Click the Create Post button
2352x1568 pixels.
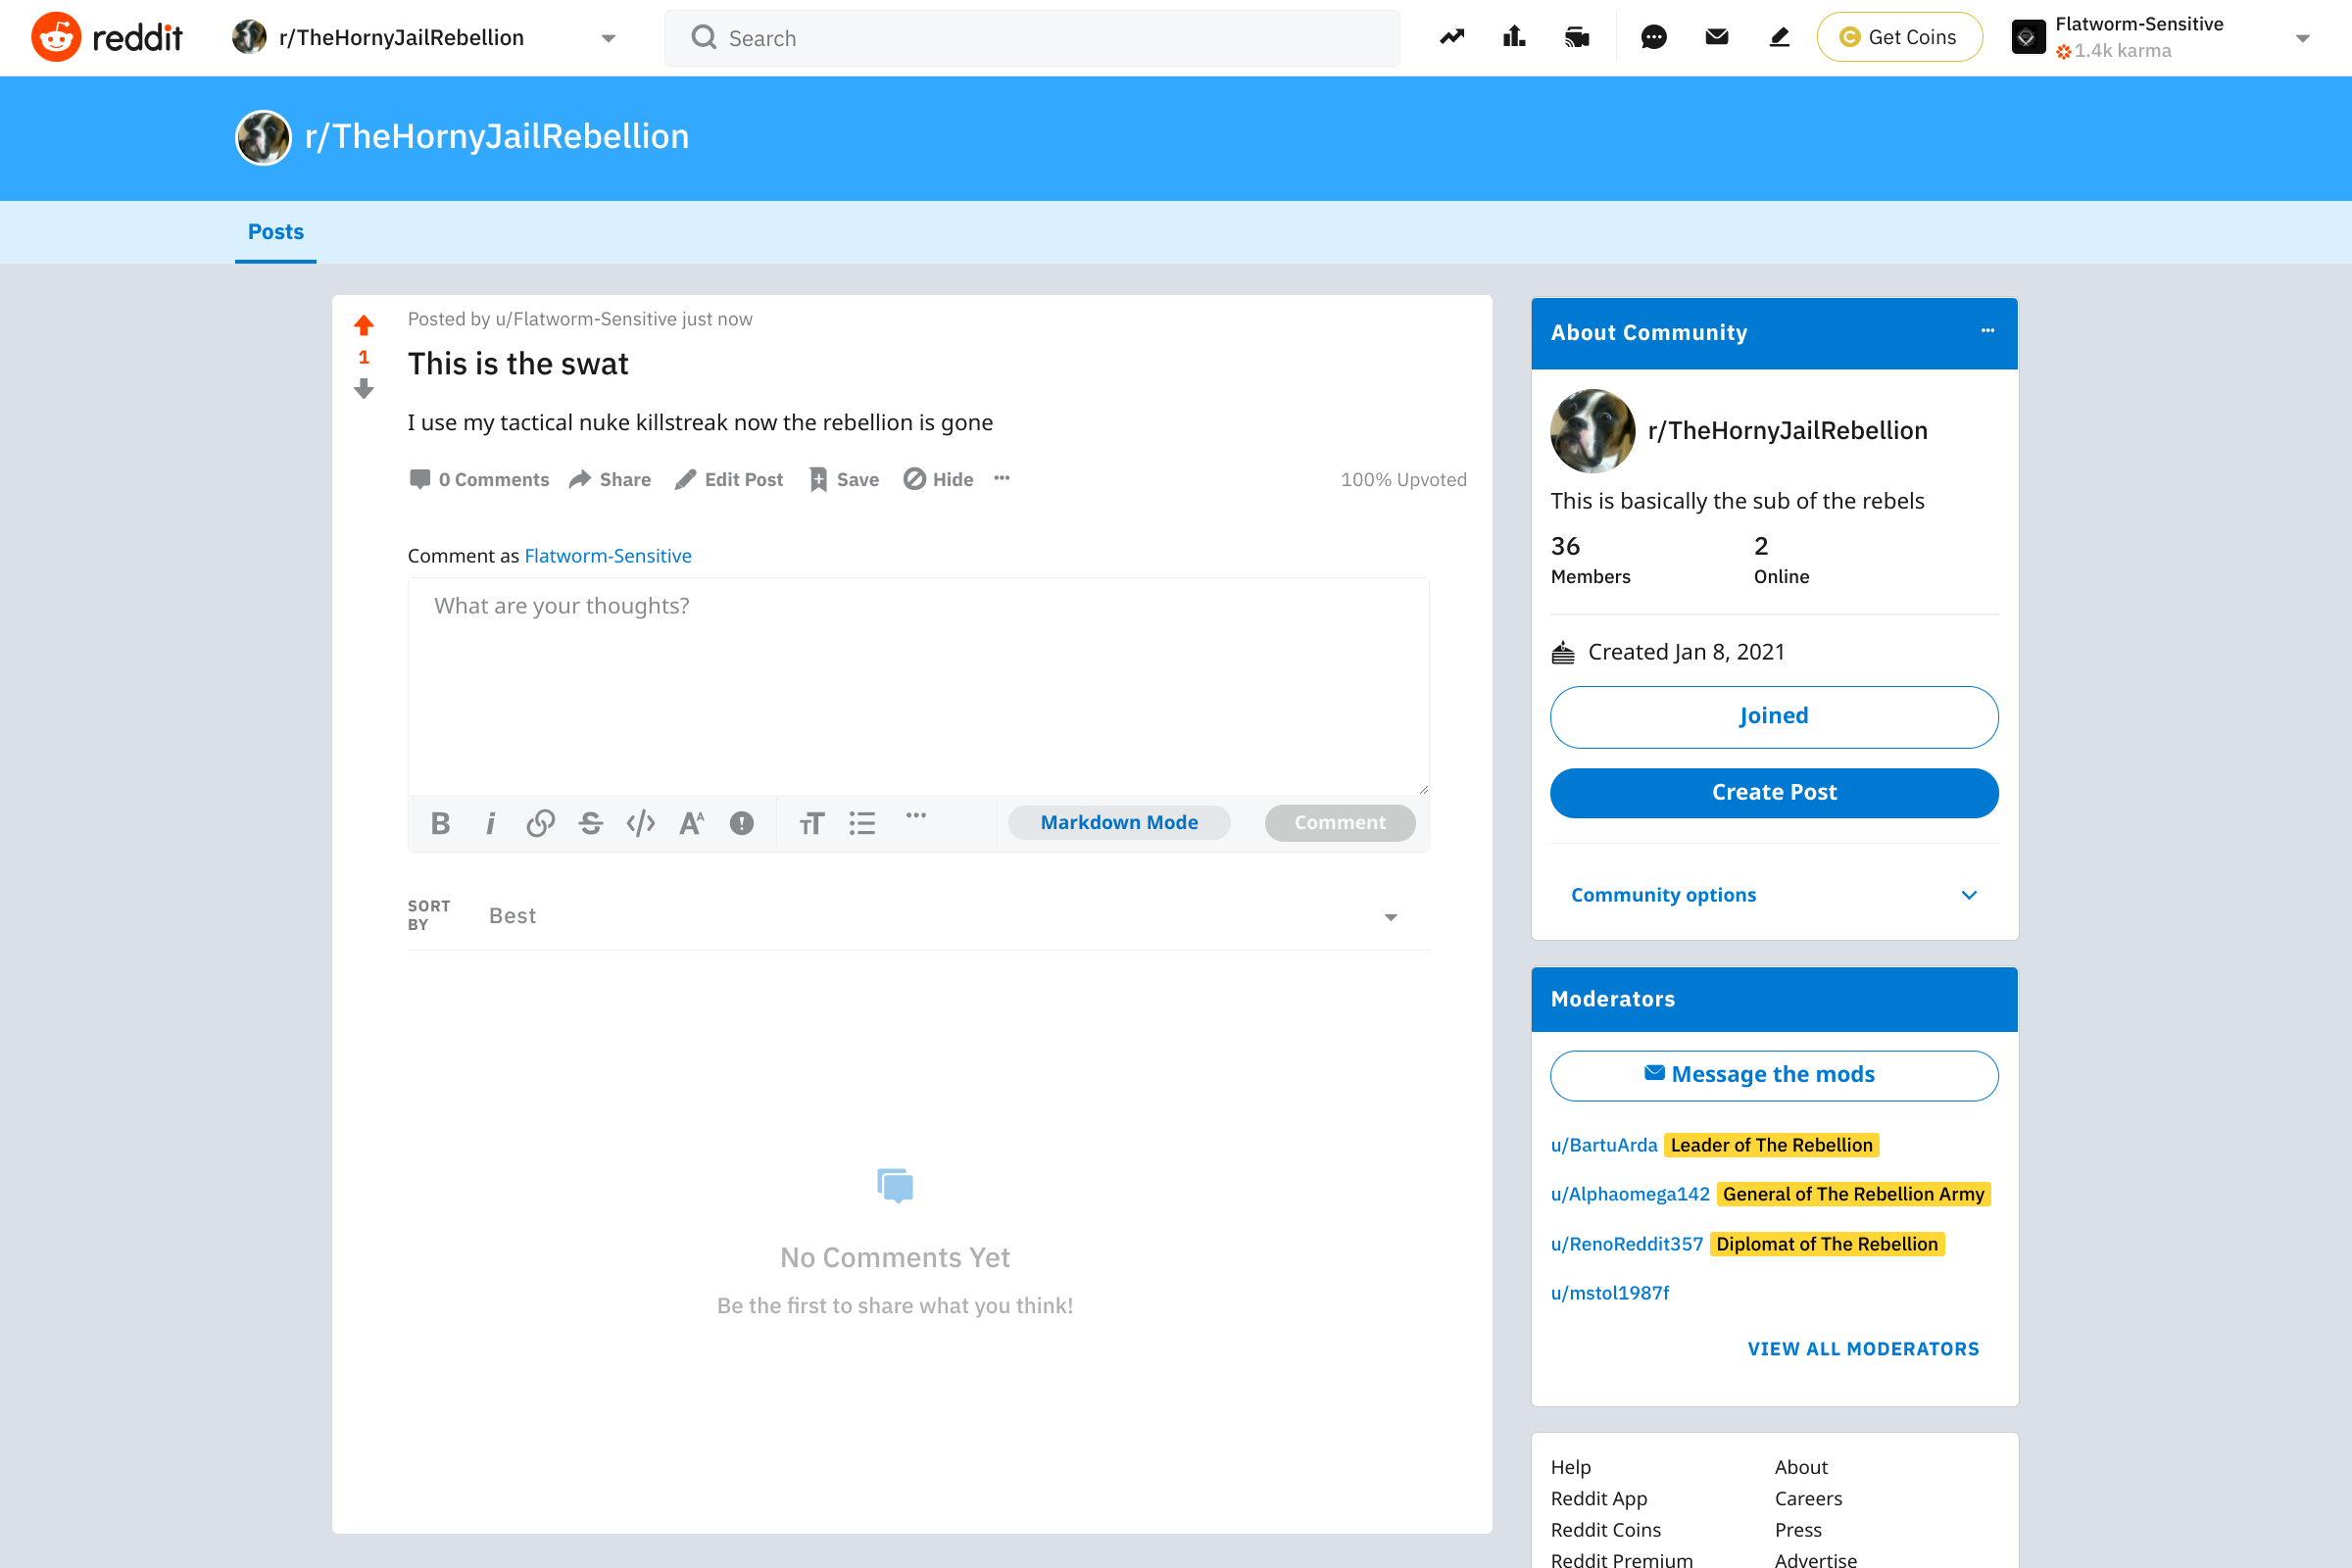tap(1773, 792)
